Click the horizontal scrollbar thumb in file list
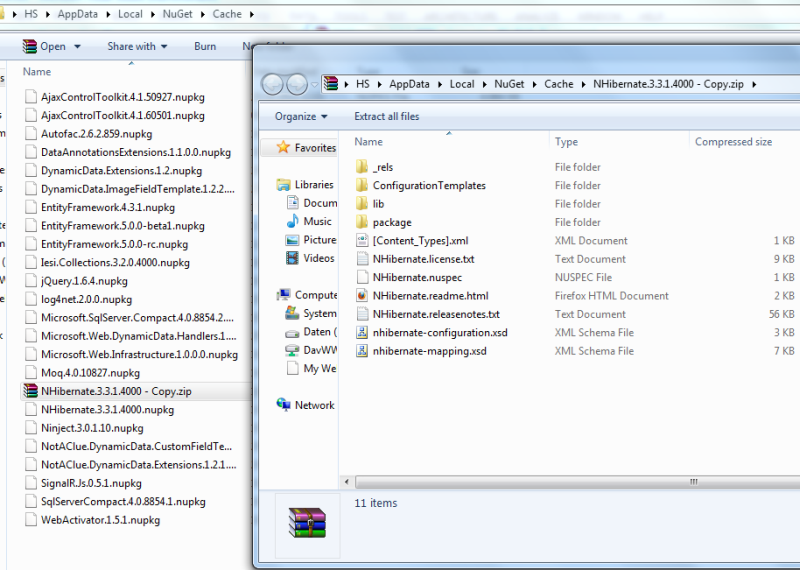The width and height of the screenshot is (800, 570). click(578, 482)
